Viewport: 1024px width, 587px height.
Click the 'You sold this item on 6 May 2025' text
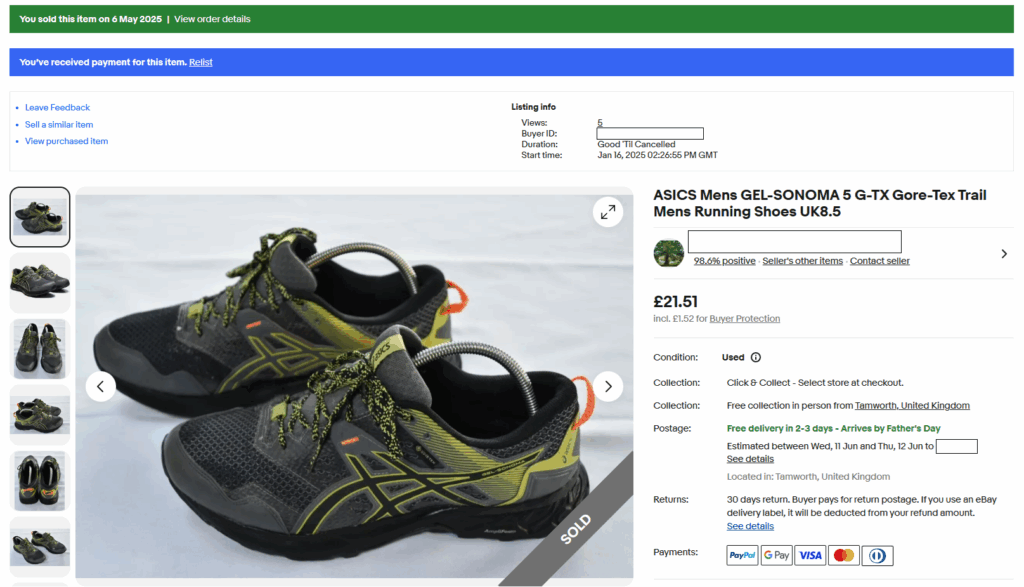(x=91, y=19)
